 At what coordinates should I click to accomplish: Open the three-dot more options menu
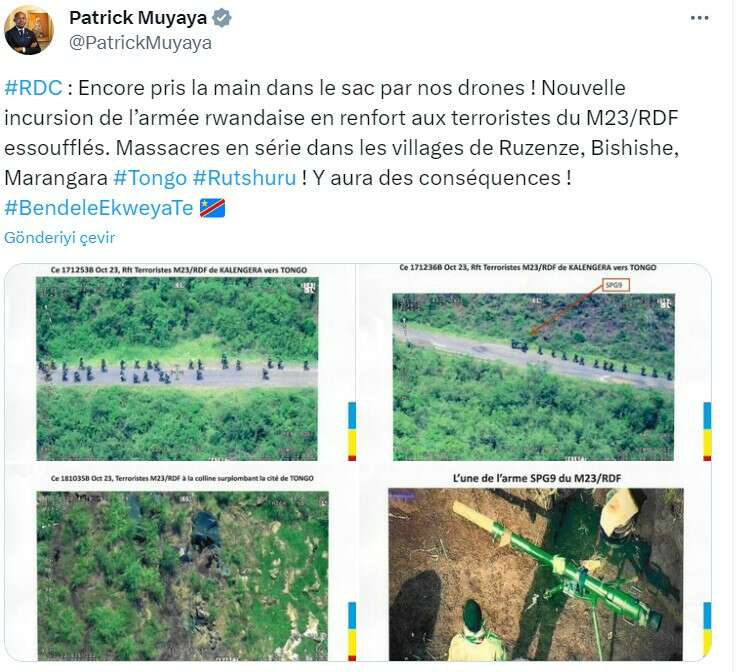699,18
